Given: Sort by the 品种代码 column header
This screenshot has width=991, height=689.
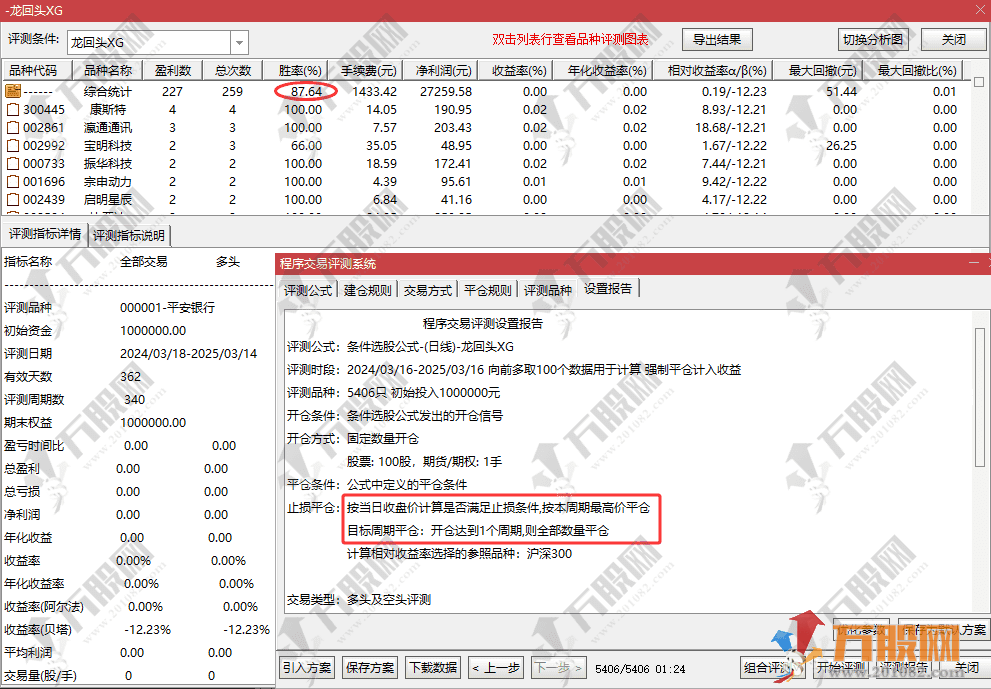Looking at the screenshot, I should pyautogui.click(x=37, y=70).
